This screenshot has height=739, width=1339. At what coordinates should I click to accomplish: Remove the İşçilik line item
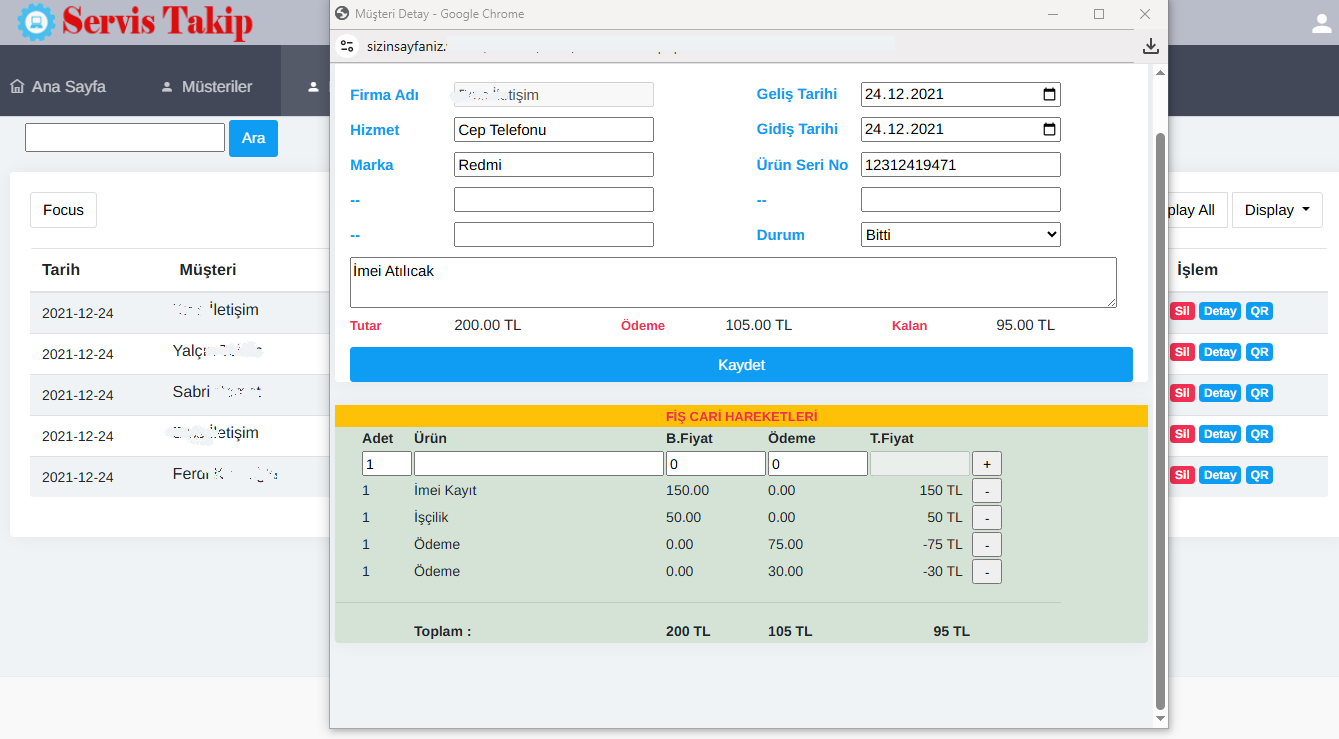[986, 518]
